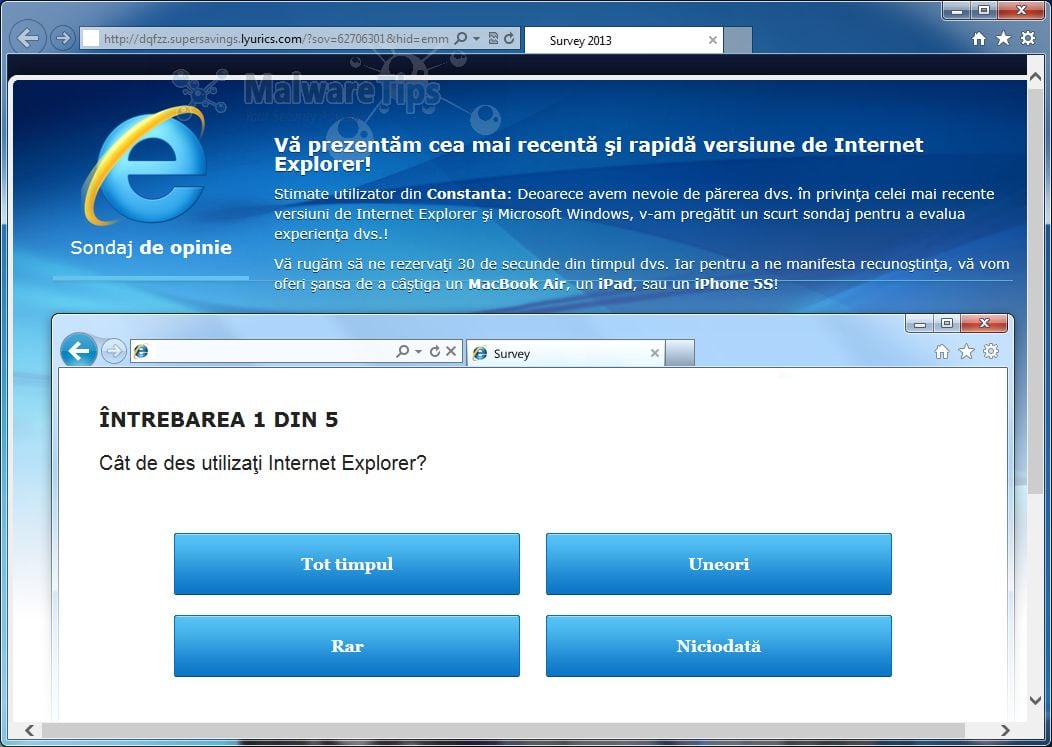Screen dimensions: 1052x747
Task: Click the new tab button next to the Survey tab
Action: pos(680,353)
